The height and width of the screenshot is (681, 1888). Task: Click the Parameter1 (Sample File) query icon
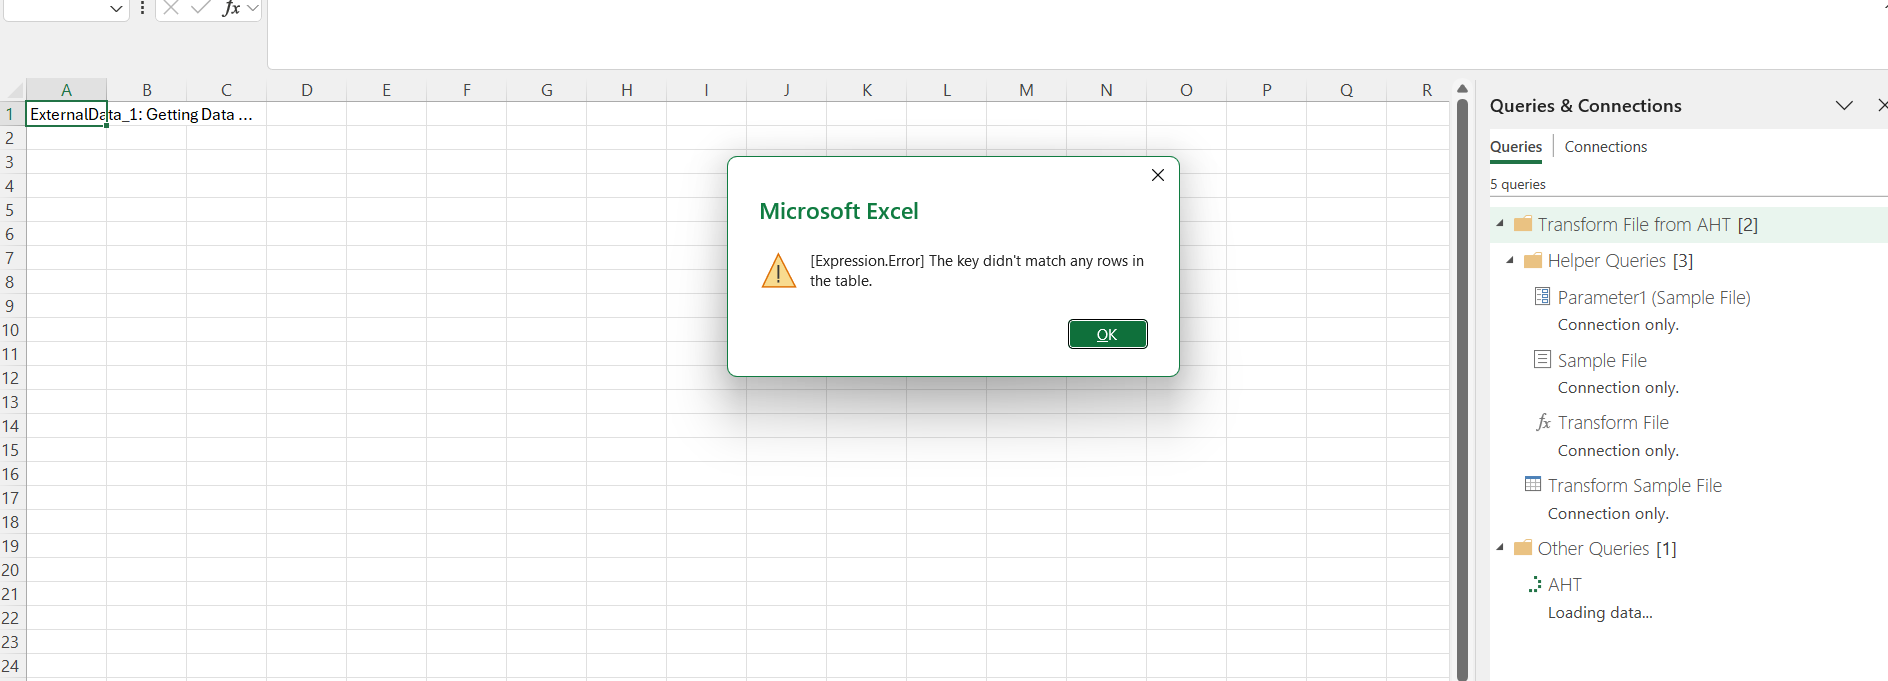[1542, 296]
